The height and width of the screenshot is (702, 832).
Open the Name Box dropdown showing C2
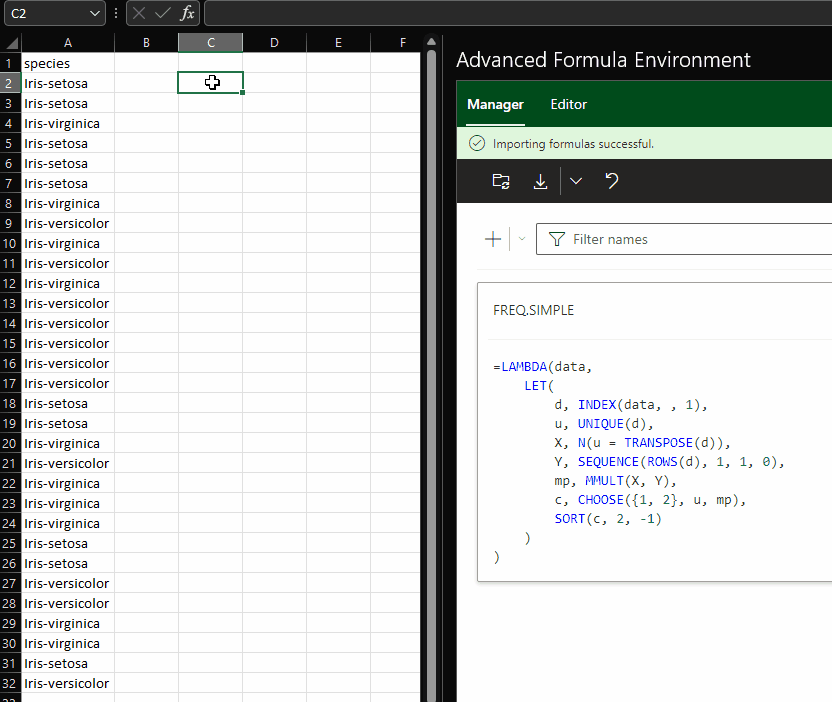click(95, 13)
